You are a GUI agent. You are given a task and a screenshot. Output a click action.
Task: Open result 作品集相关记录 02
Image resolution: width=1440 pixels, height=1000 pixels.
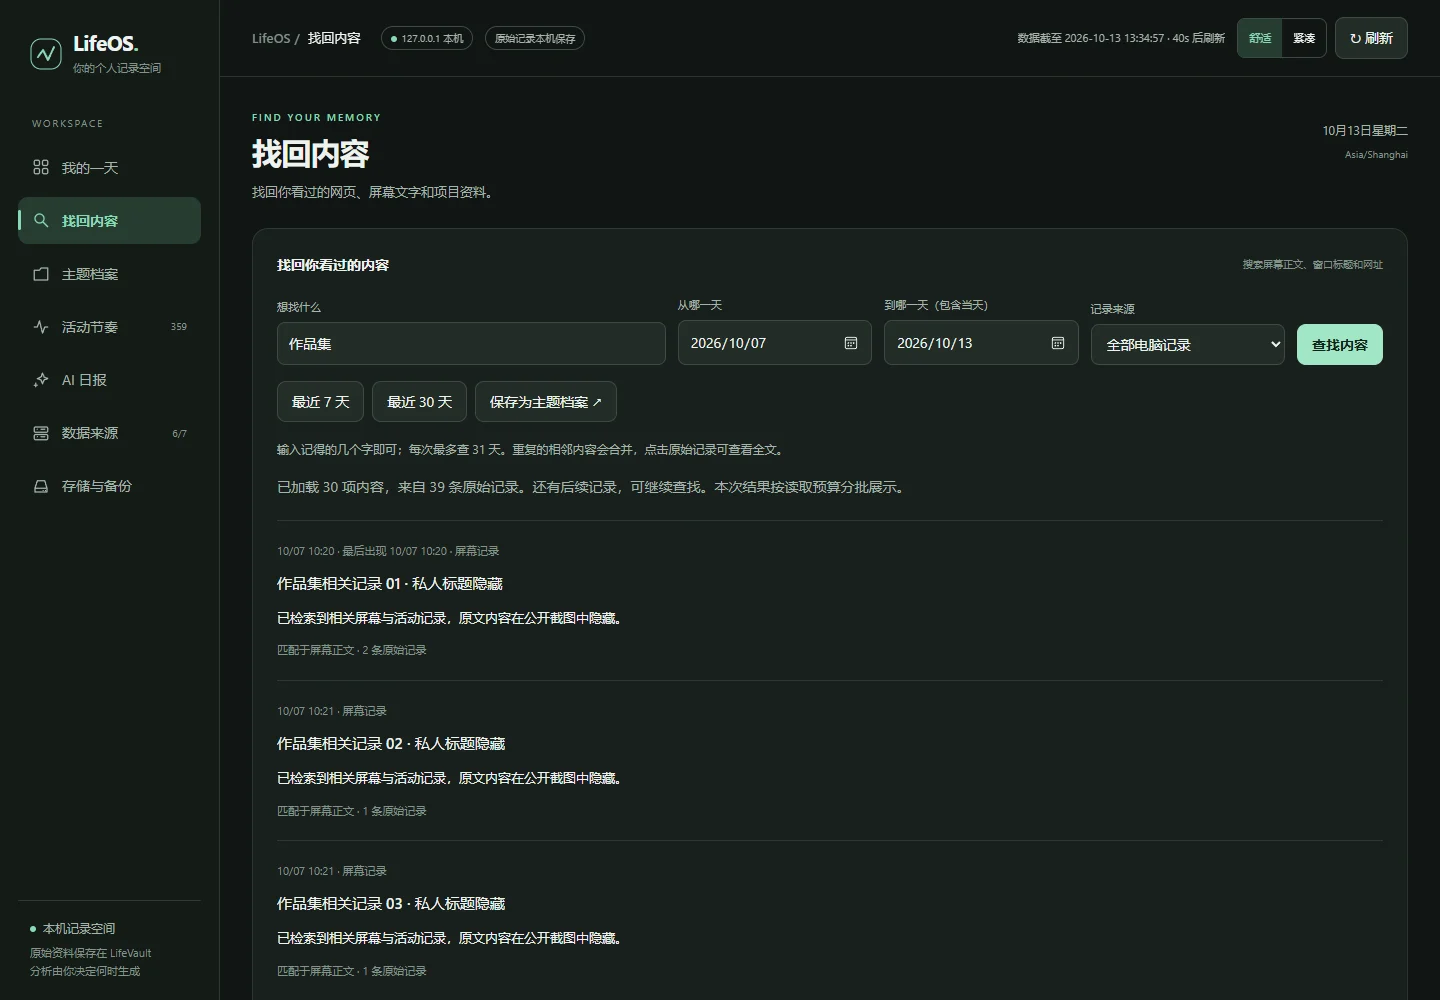click(391, 744)
